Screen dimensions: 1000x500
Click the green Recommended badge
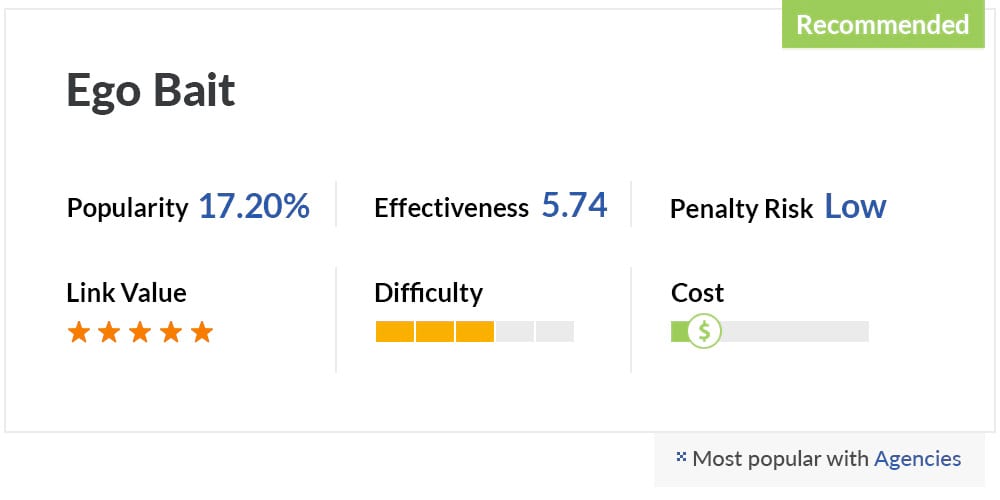click(883, 24)
